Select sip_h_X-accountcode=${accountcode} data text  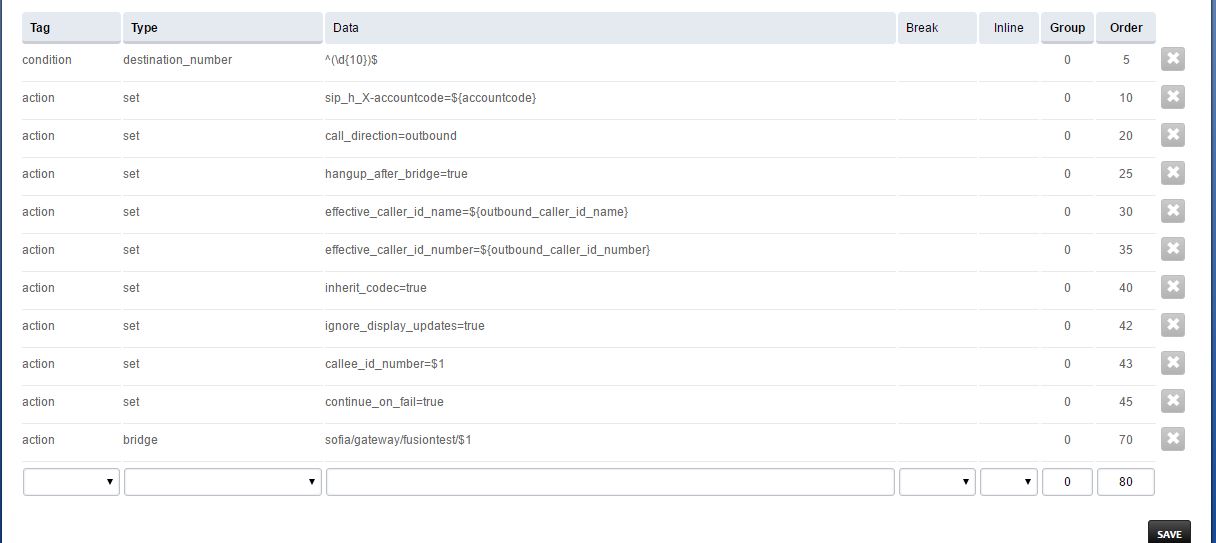point(431,98)
